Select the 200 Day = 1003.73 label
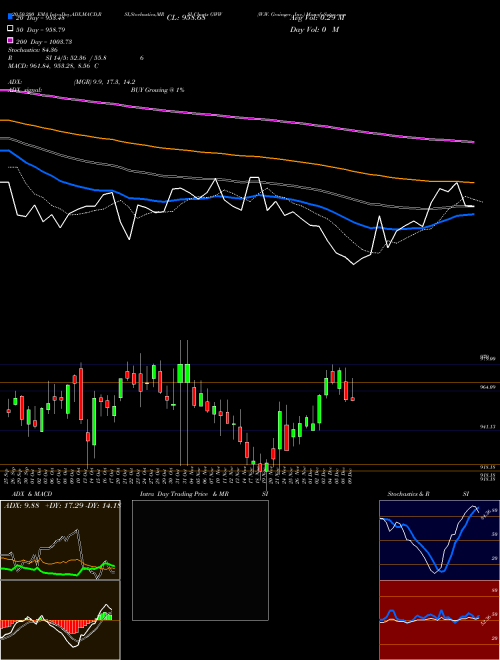The width and height of the screenshot is (500, 660). click(x=44, y=41)
